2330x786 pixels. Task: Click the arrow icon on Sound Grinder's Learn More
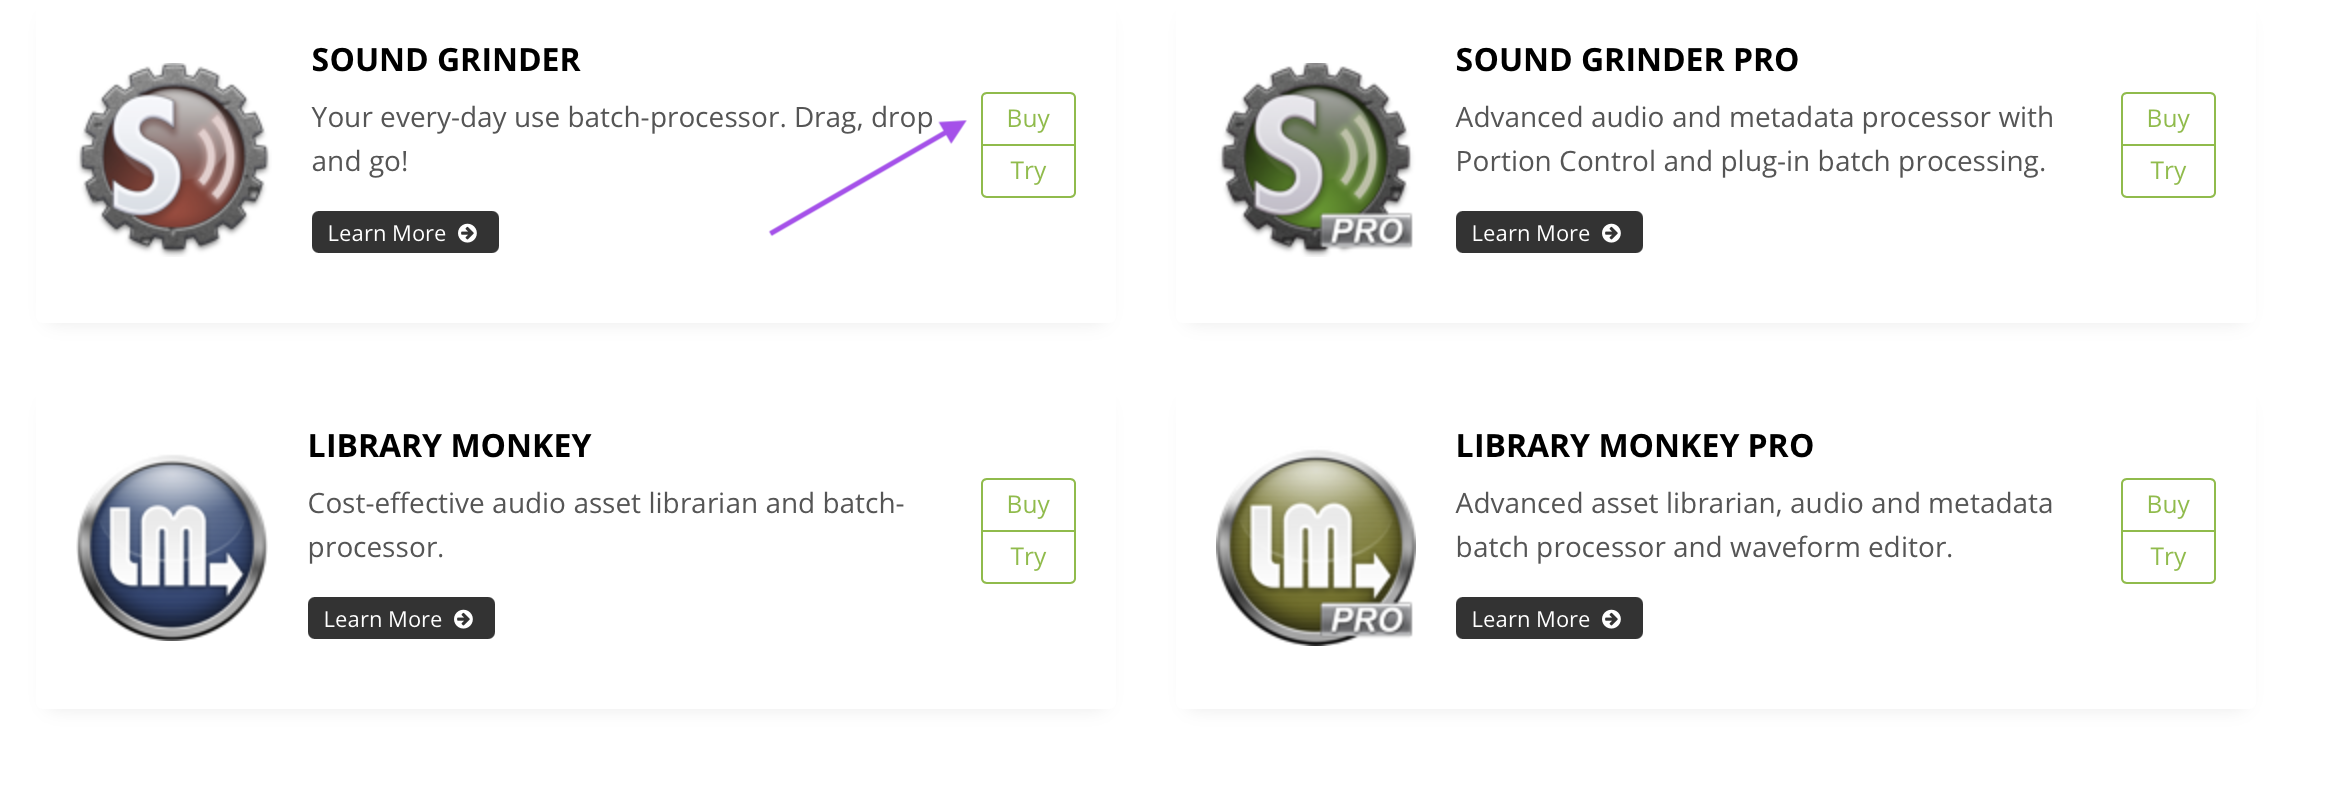pyautogui.click(x=467, y=232)
